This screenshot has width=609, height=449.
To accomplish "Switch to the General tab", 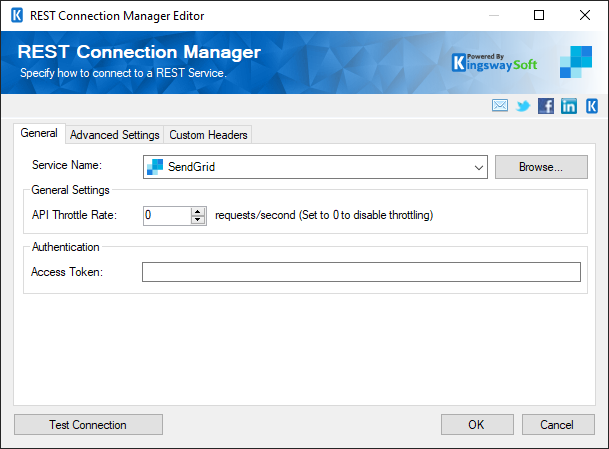I will pos(39,133).
